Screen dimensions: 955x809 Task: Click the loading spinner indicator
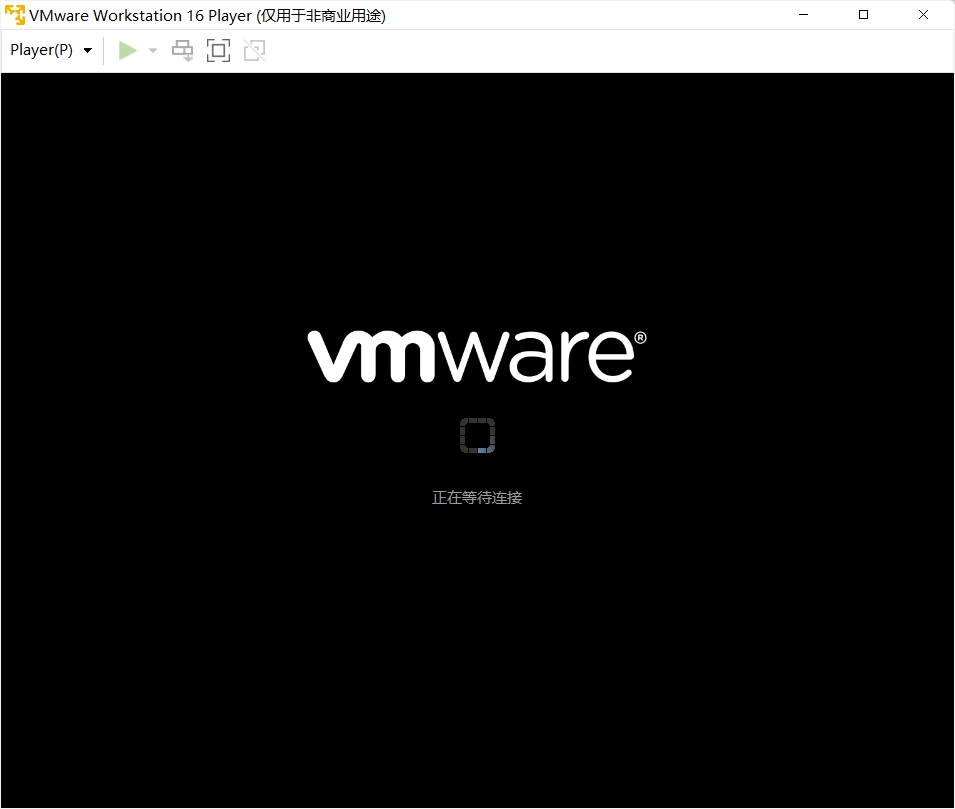tap(478, 436)
